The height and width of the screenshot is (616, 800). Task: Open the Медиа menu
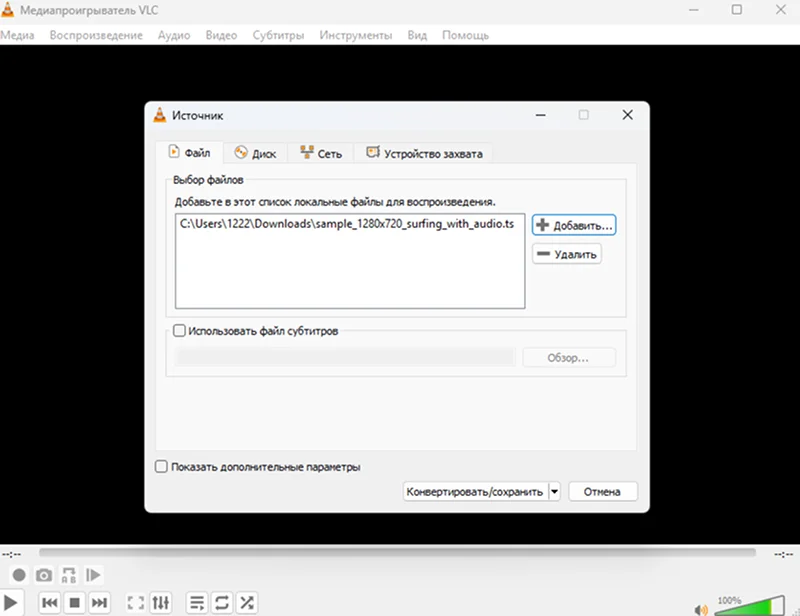17,35
